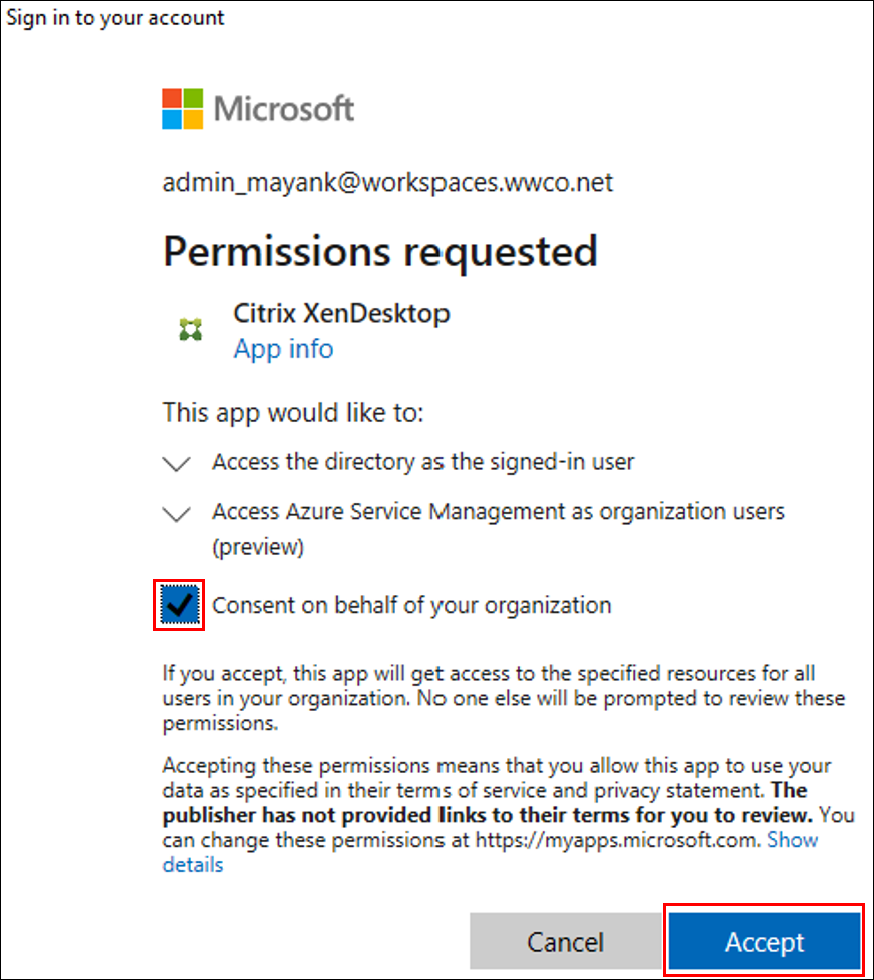
Task: Click the 'Permissions requested' heading
Action: [380, 250]
